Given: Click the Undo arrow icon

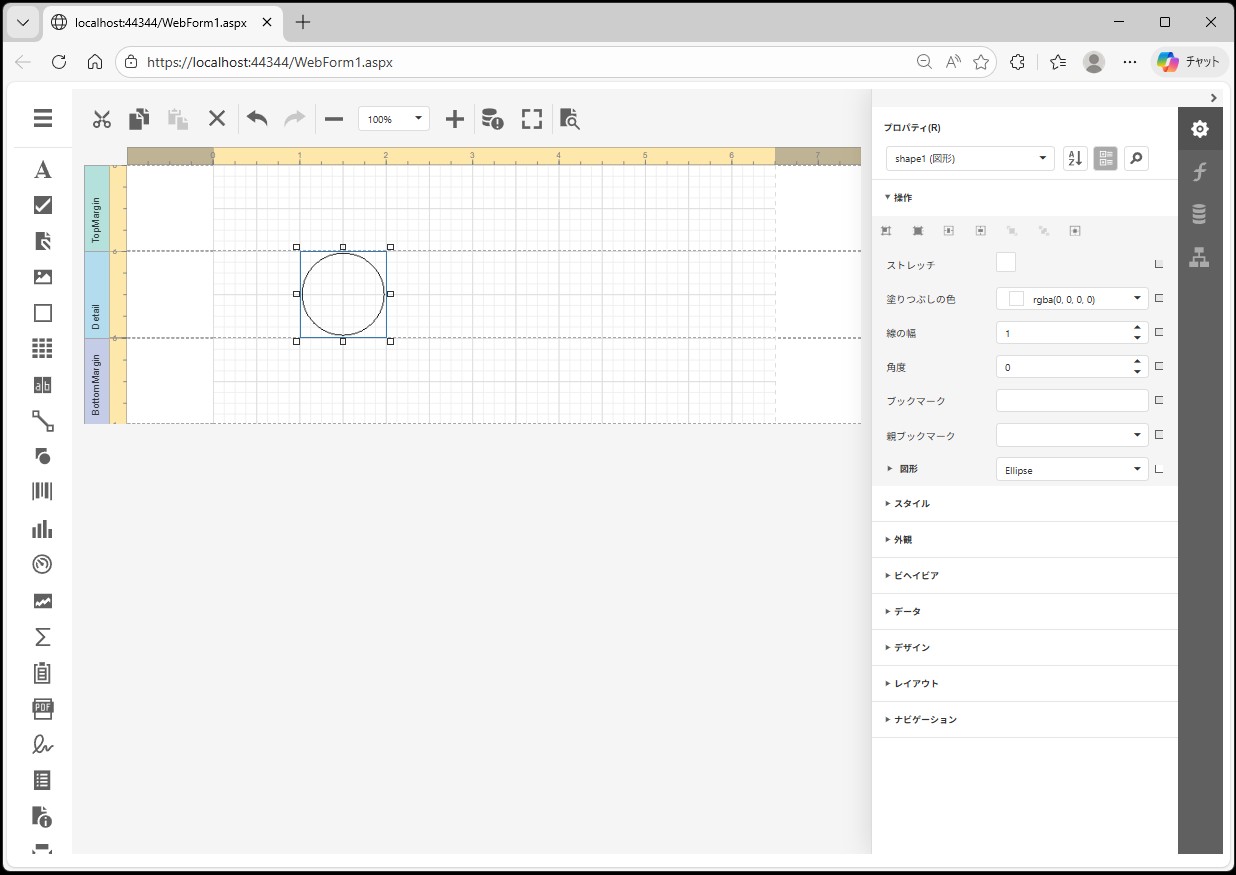Looking at the screenshot, I should tap(257, 119).
